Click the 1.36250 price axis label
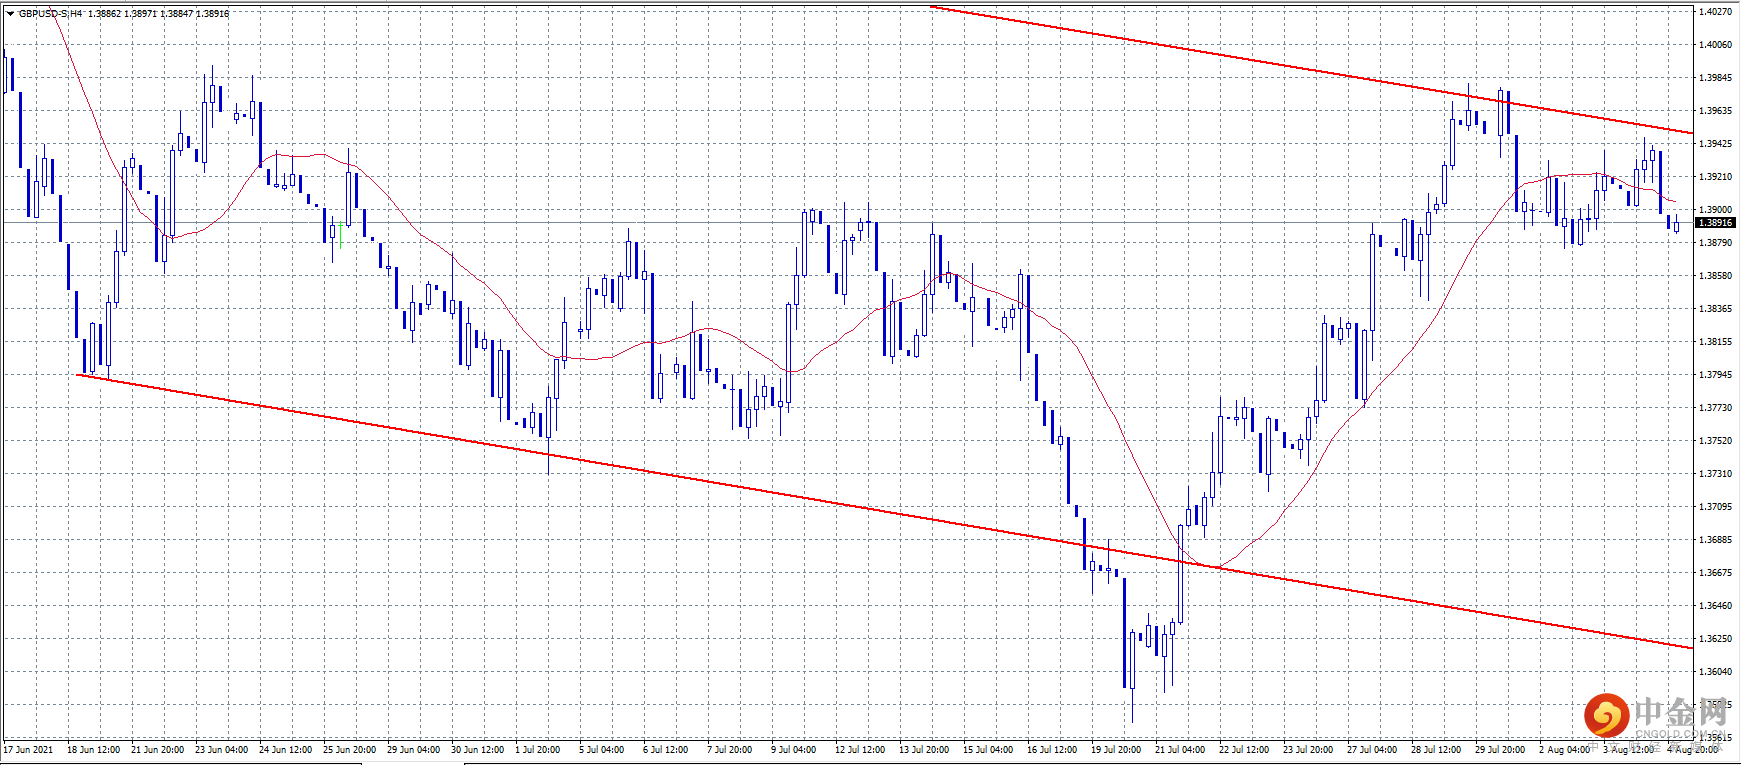Image resolution: width=1741 pixels, height=765 pixels. coord(1715,639)
